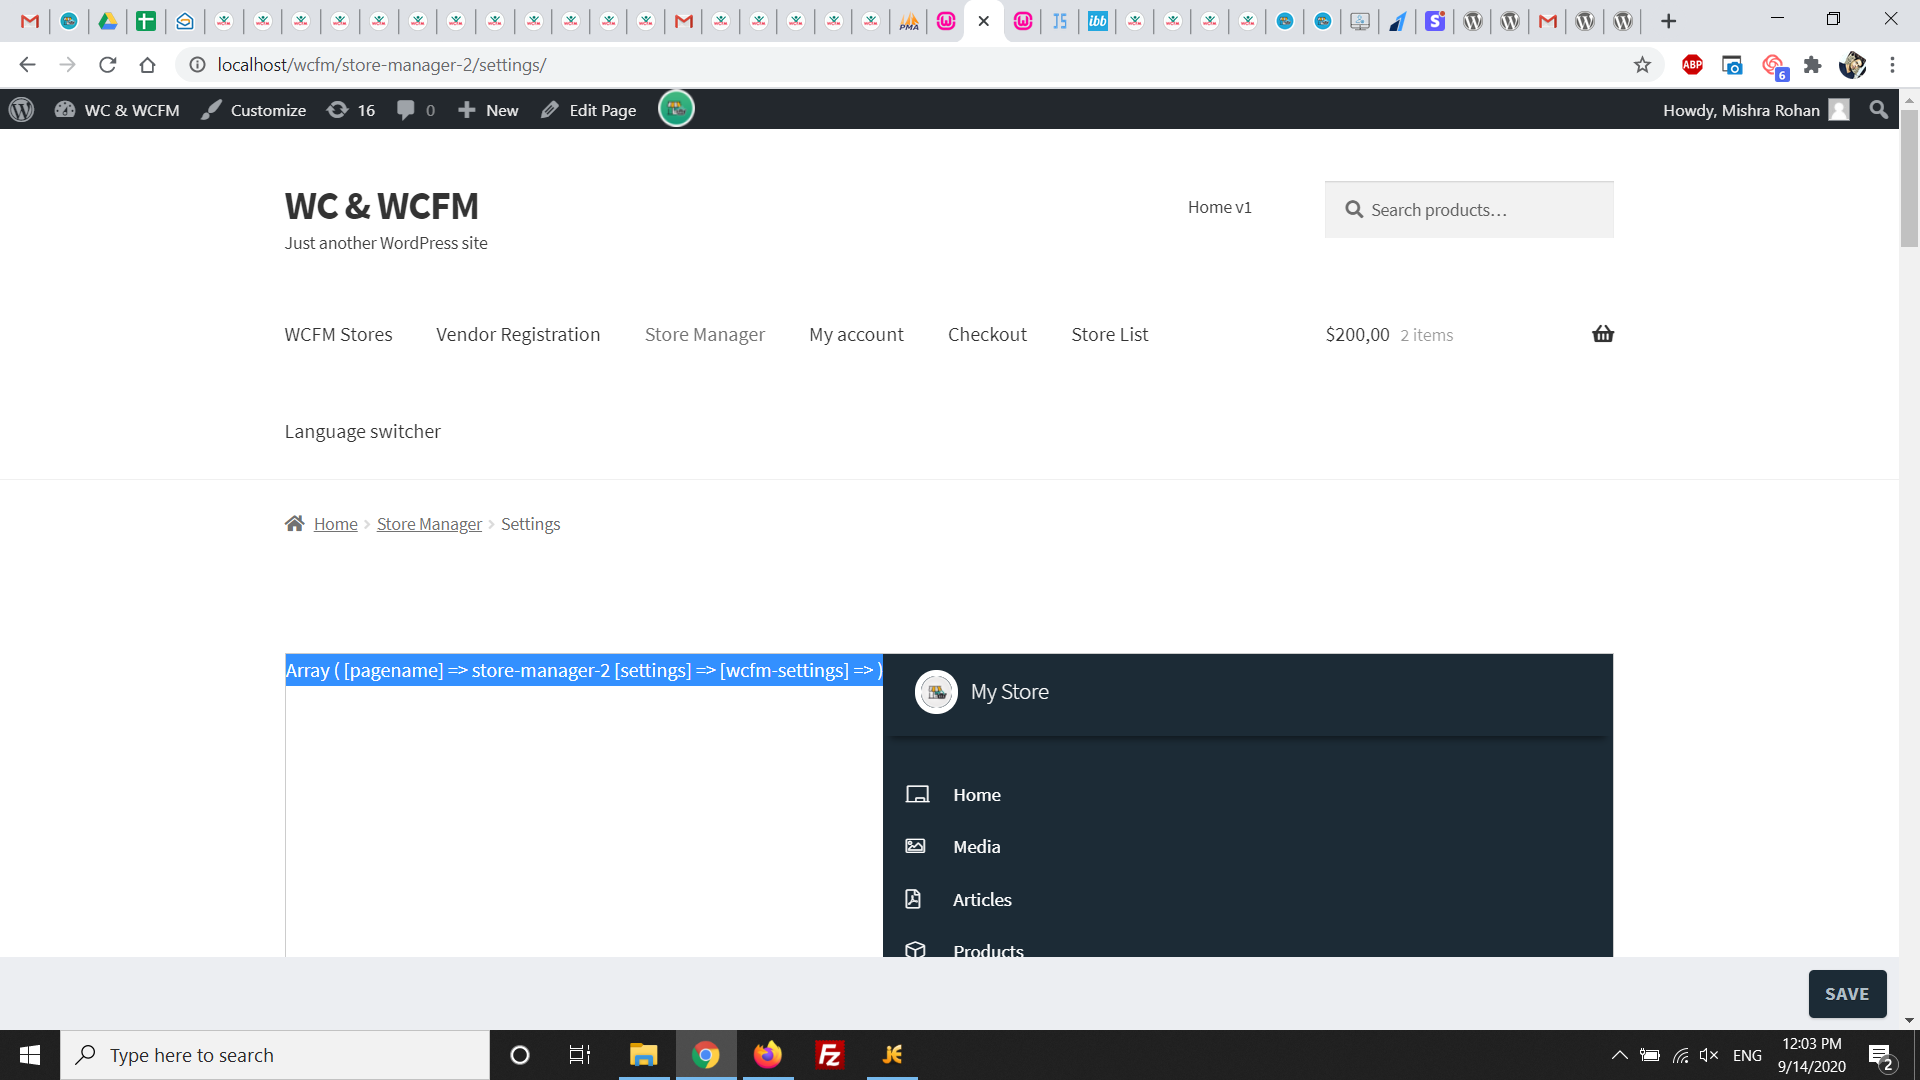Click the breadcrumb home house icon
Image resolution: width=1920 pixels, height=1080 pixels.
tap(294, 524)
